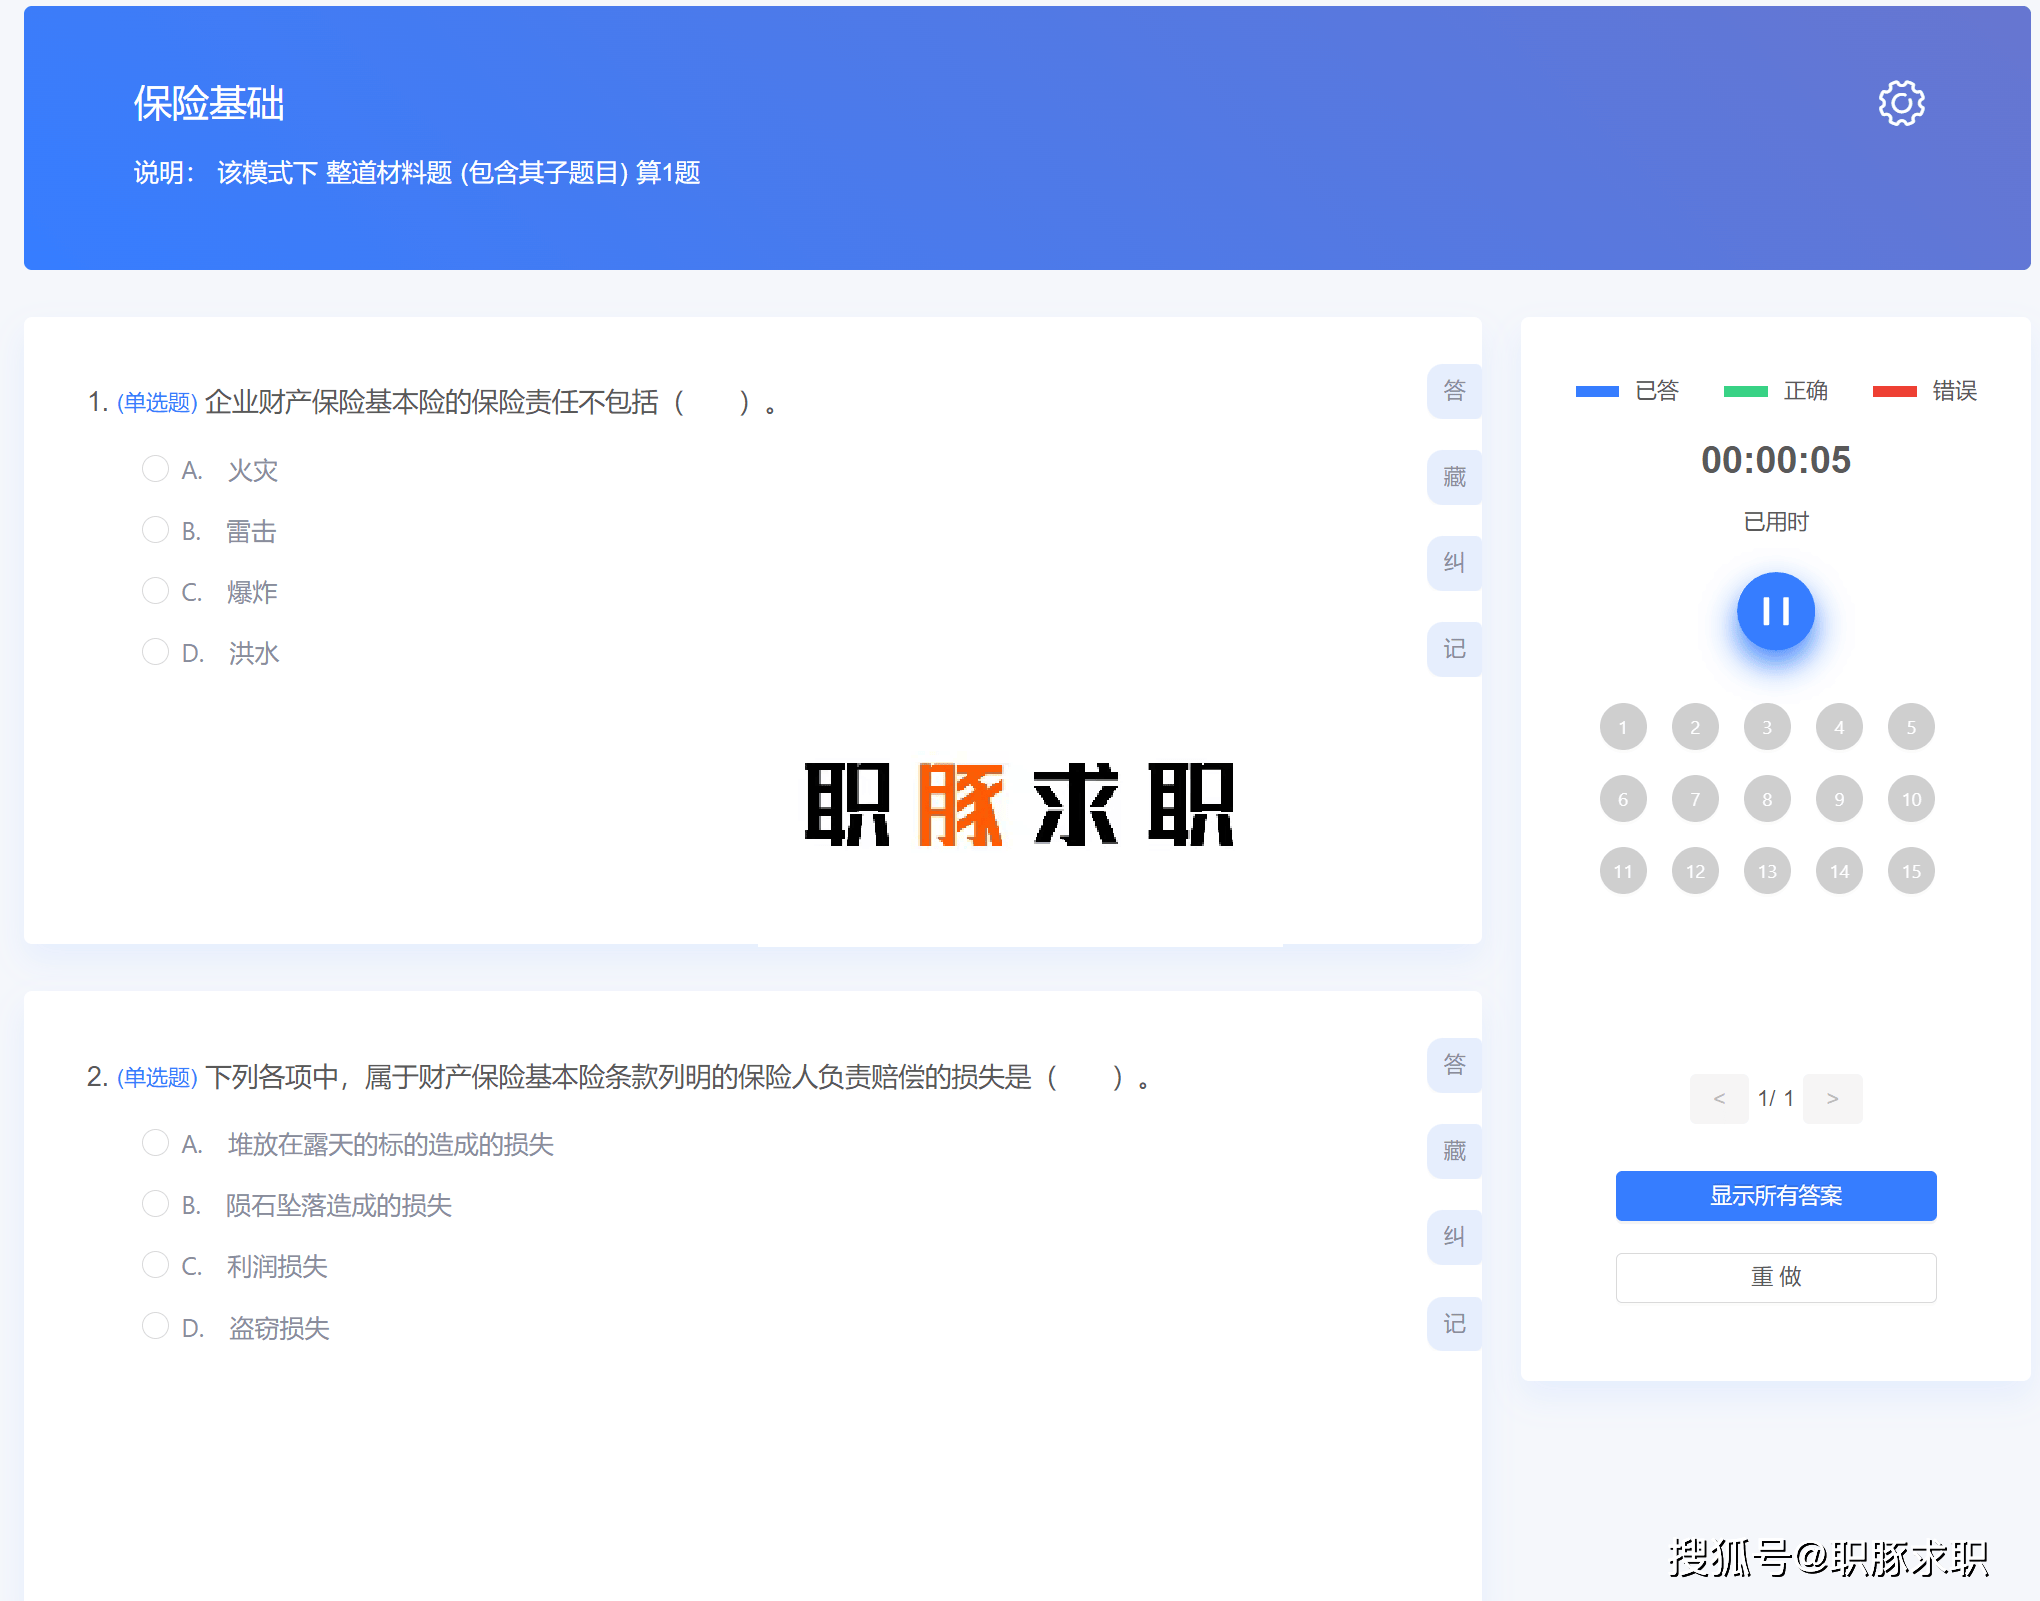
Task: Go to the next page arrow
Action: click(x=1832, y=1099)
